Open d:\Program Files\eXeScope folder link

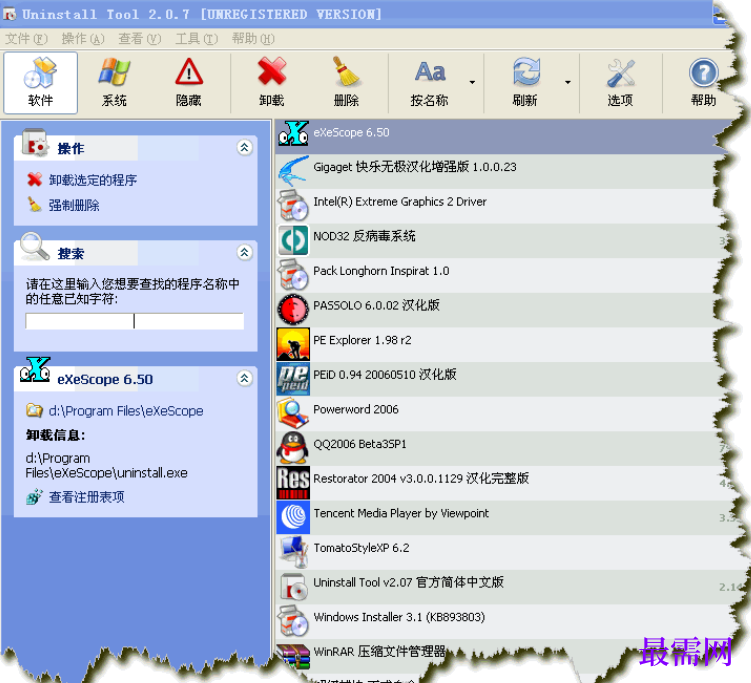click(x=126, y=411)
